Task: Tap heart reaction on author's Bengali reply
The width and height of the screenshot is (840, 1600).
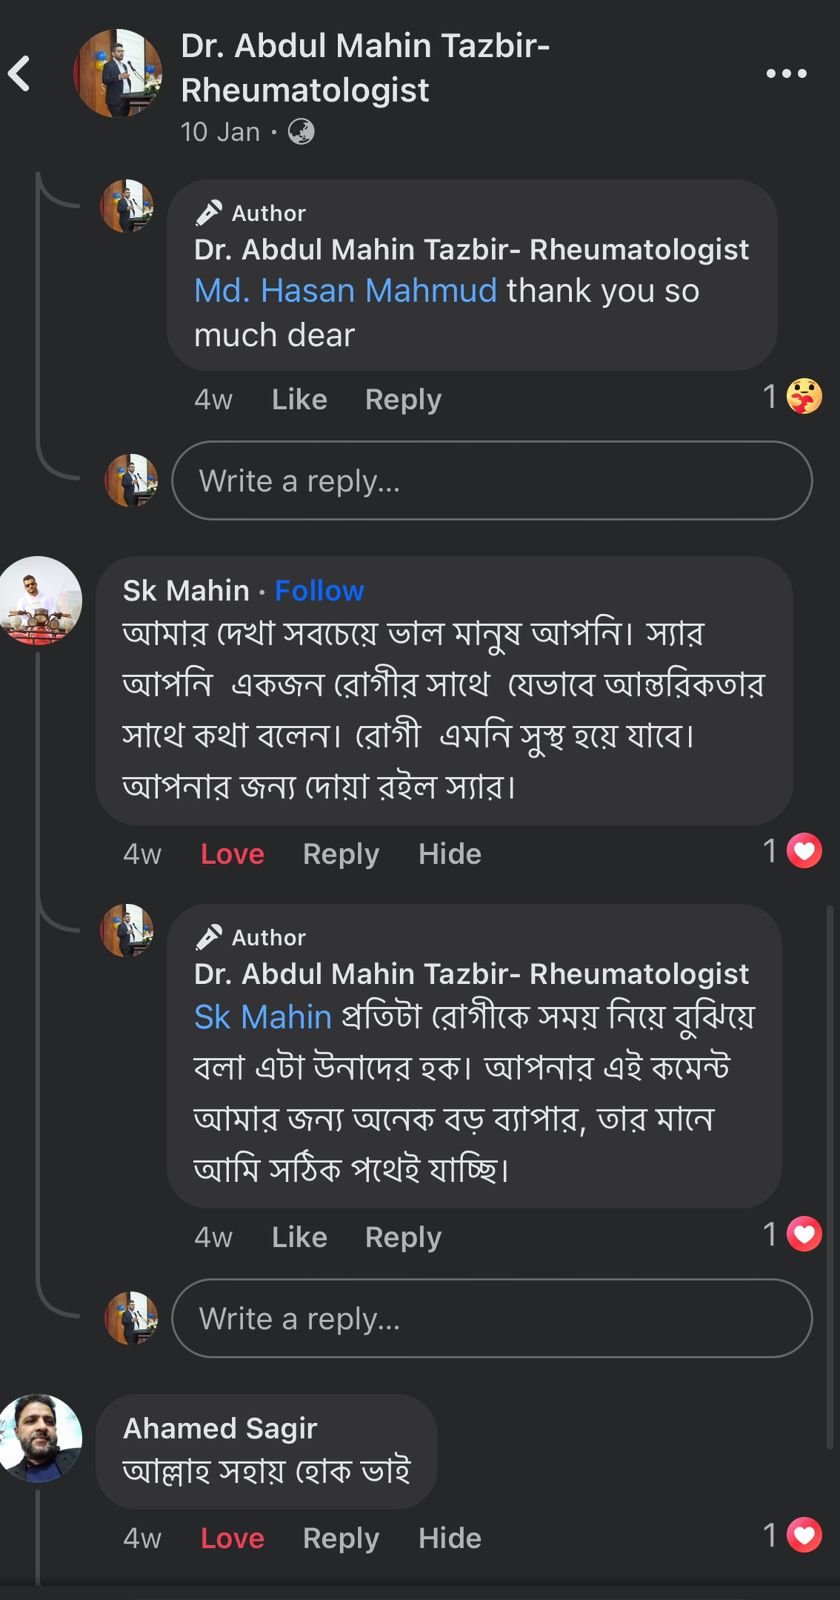Action: [804, 1234]
